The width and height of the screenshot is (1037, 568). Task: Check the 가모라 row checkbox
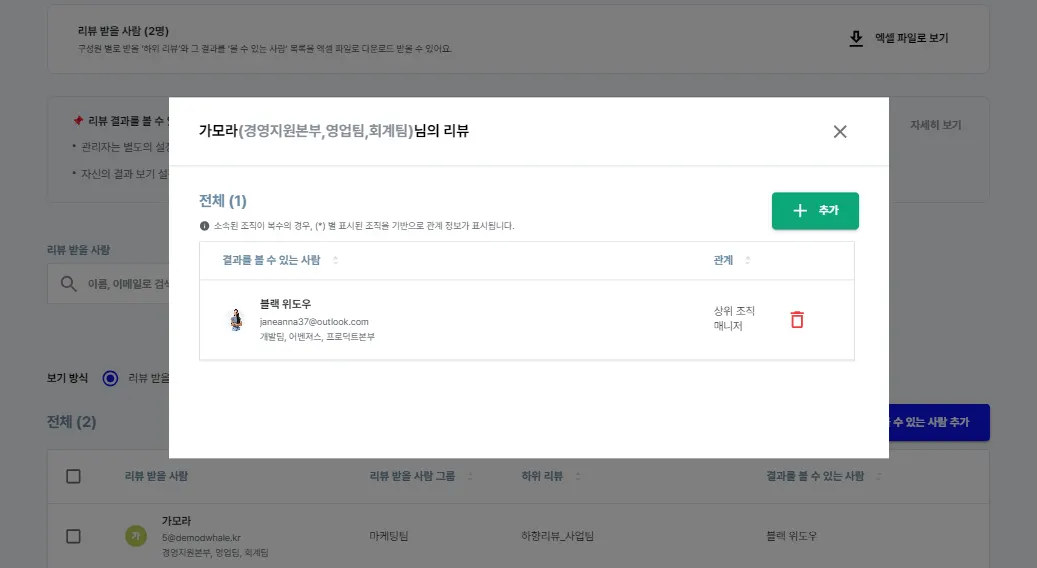point(73,536)
